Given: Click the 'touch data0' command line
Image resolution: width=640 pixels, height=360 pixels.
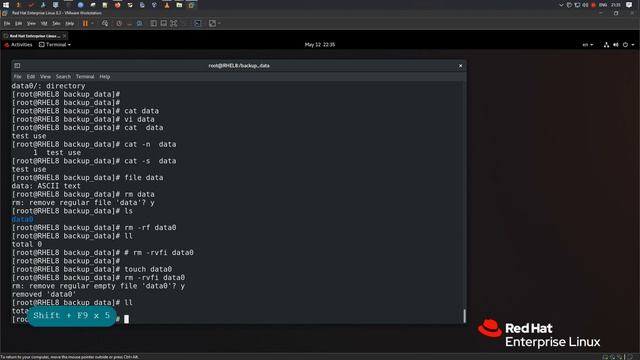Looking at the screenshot, I should (92, 269).
